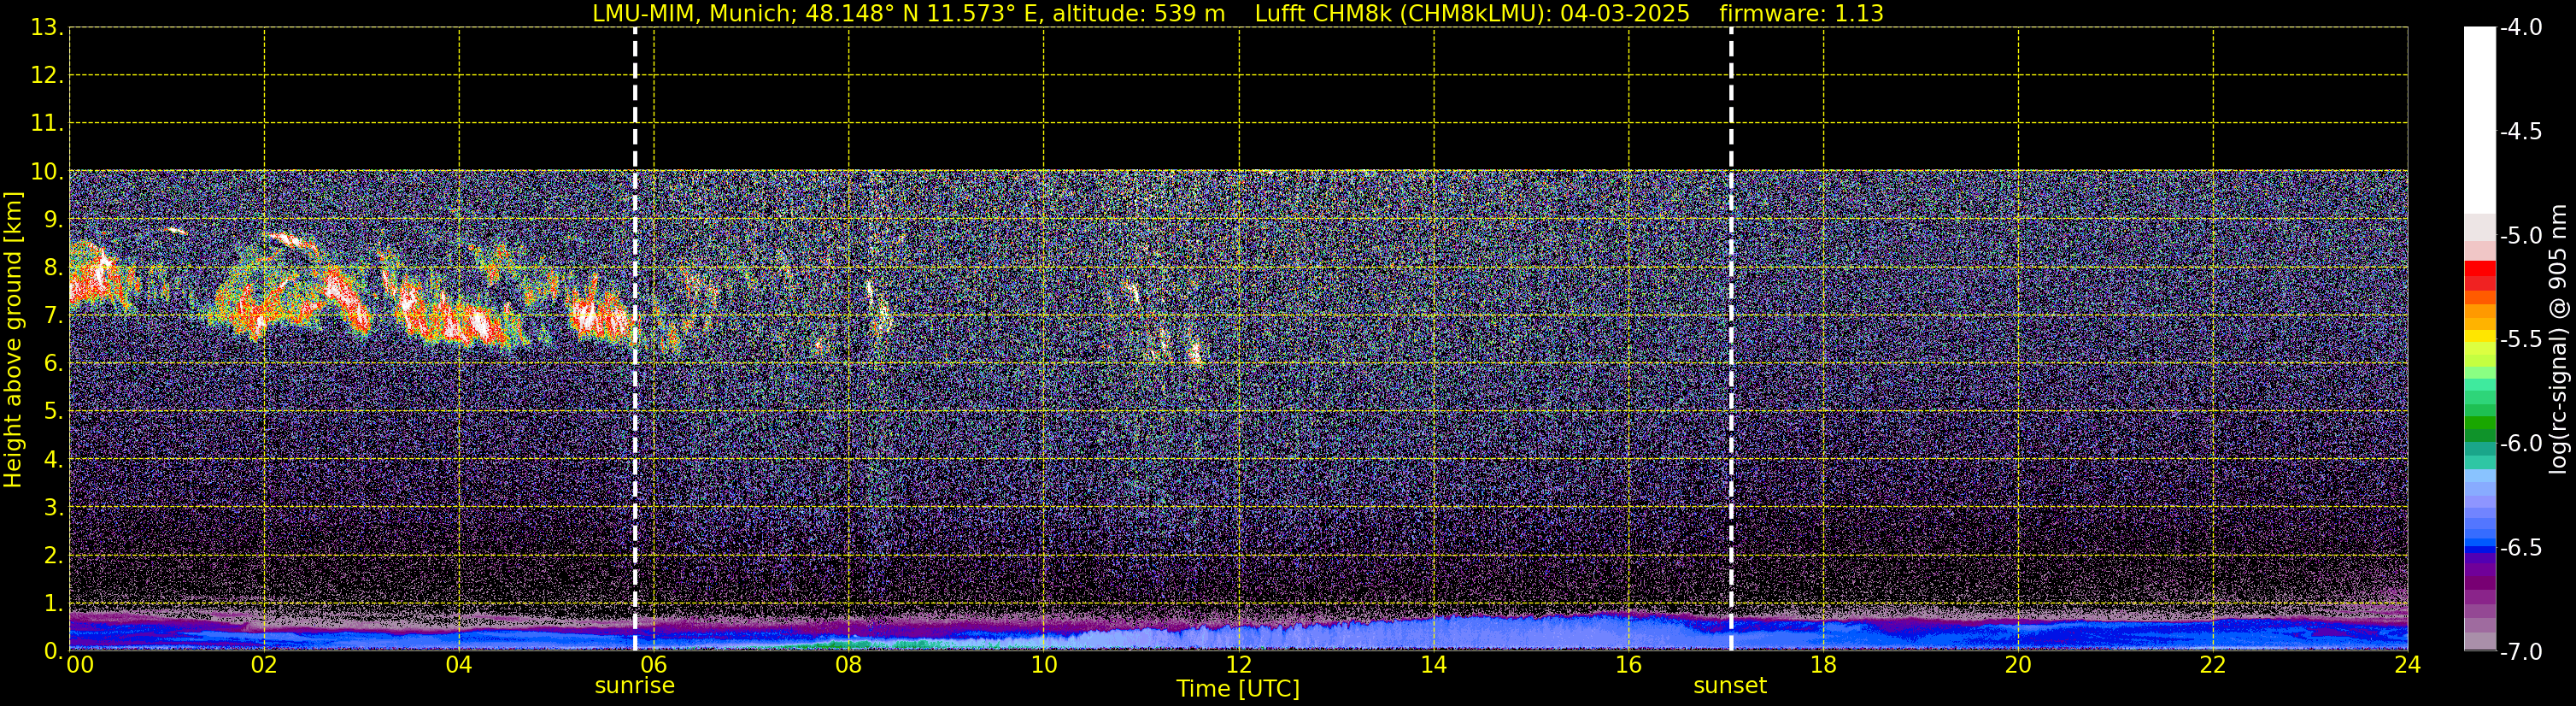Click the '0.' tick on the height axis
This screenshot has height=706, width=2576.
(x=53, y=651)
